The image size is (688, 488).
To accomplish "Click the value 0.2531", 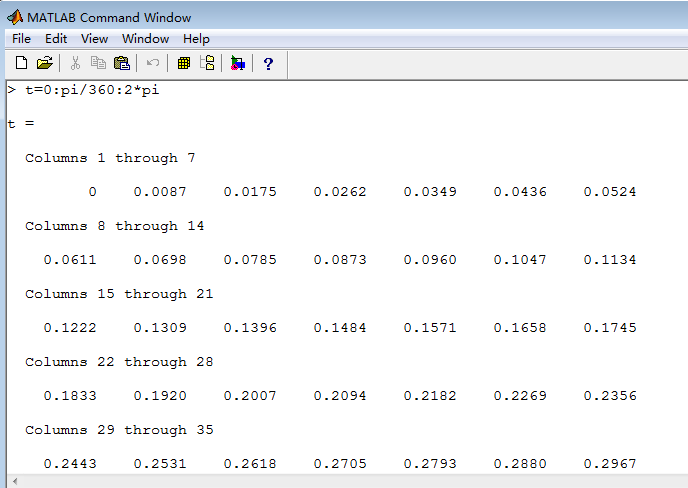I will click(x=160, y=464).
